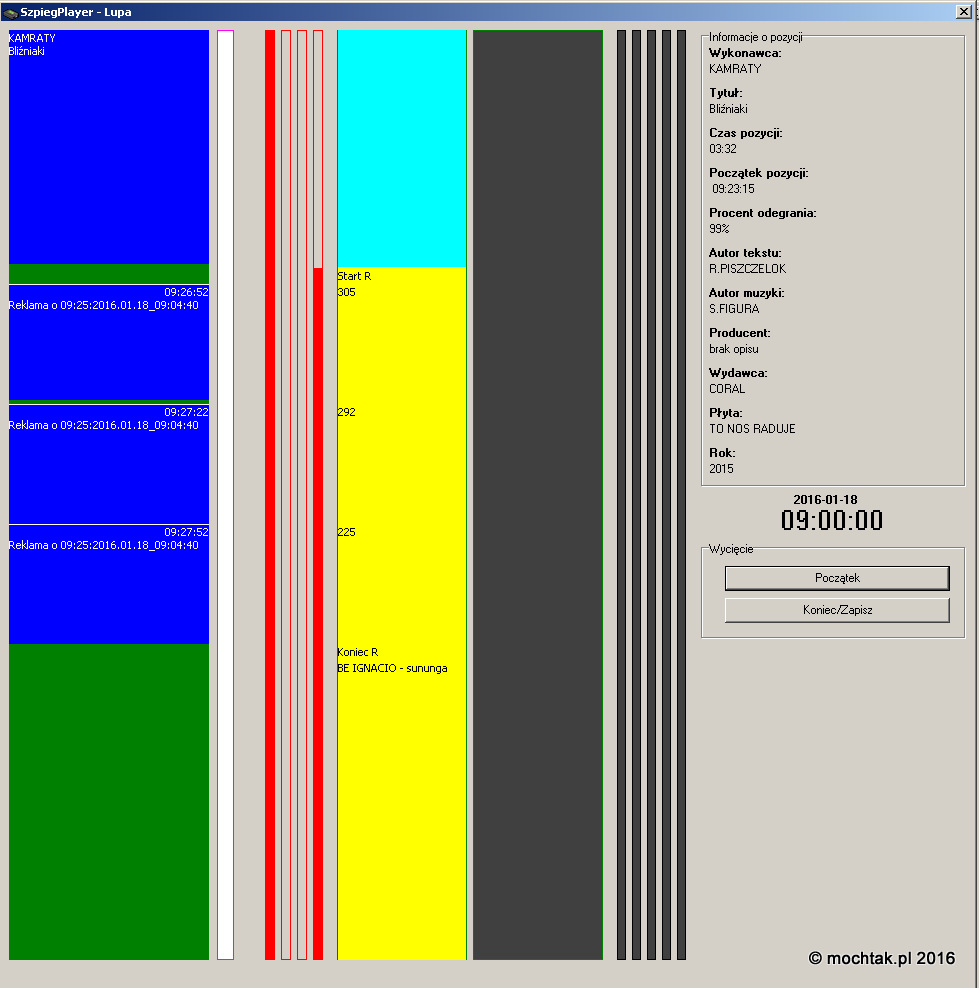Click the large green block below the Reklama entries
The width and height of the screenshot is (979, 988).
[108, 801]
